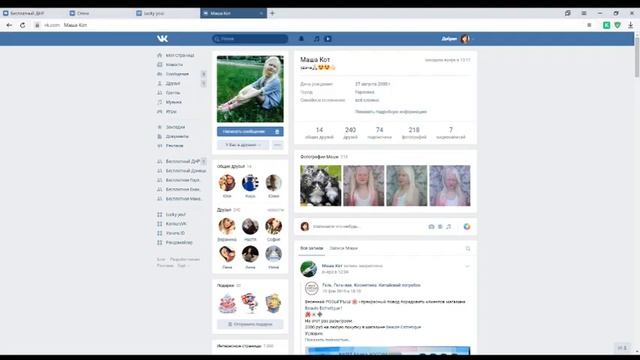Open Закладки in the left menu
The width and height of the screenshot is (640, 360).
tap(175, 127)
